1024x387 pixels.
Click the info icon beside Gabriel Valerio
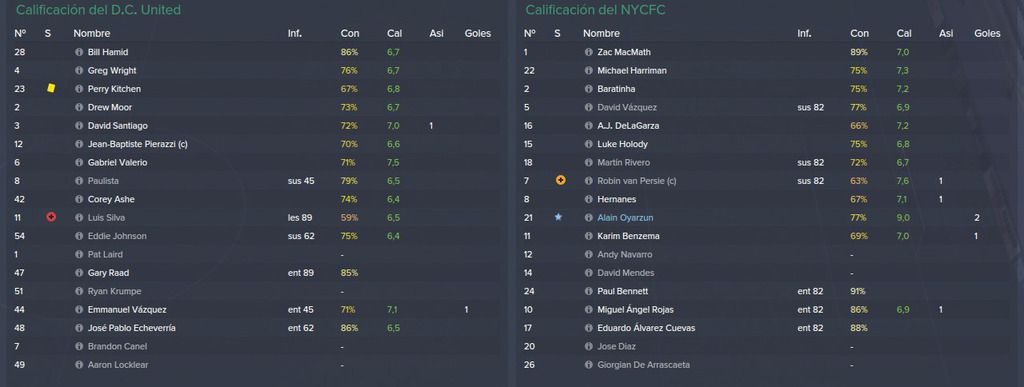[79, 163]
